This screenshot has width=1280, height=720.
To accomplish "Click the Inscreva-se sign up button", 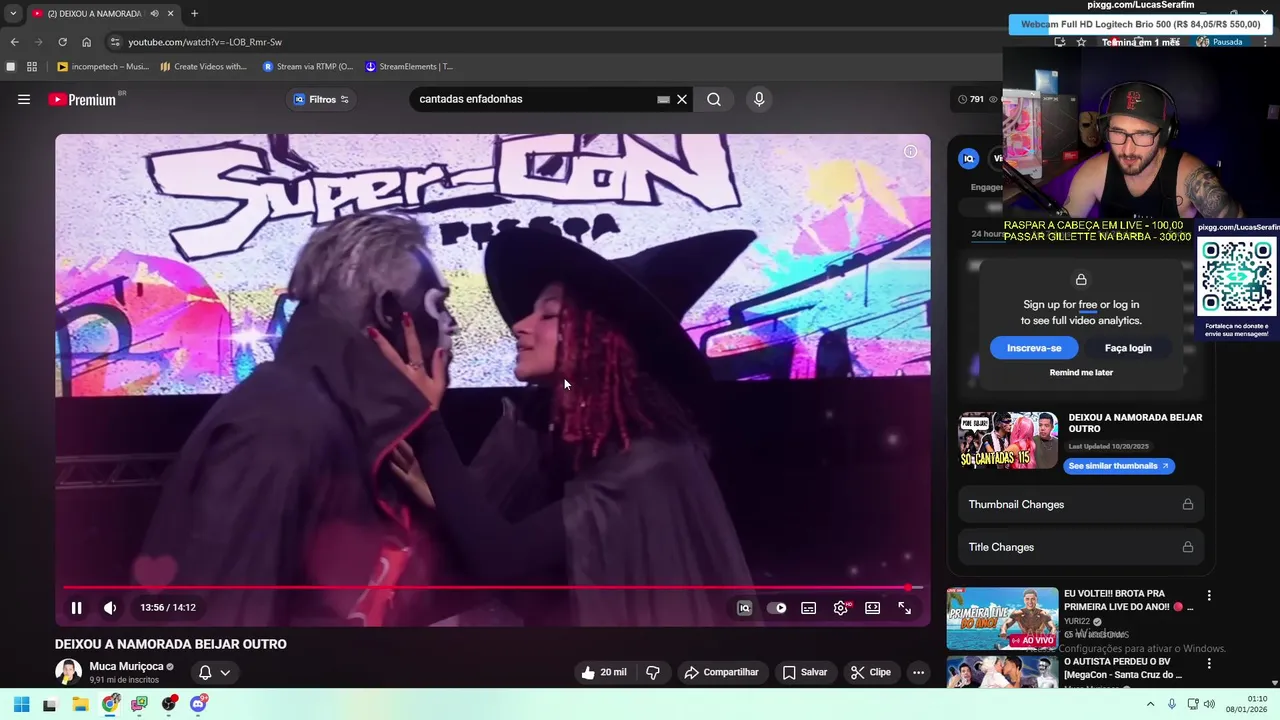I will (1034, 348).
